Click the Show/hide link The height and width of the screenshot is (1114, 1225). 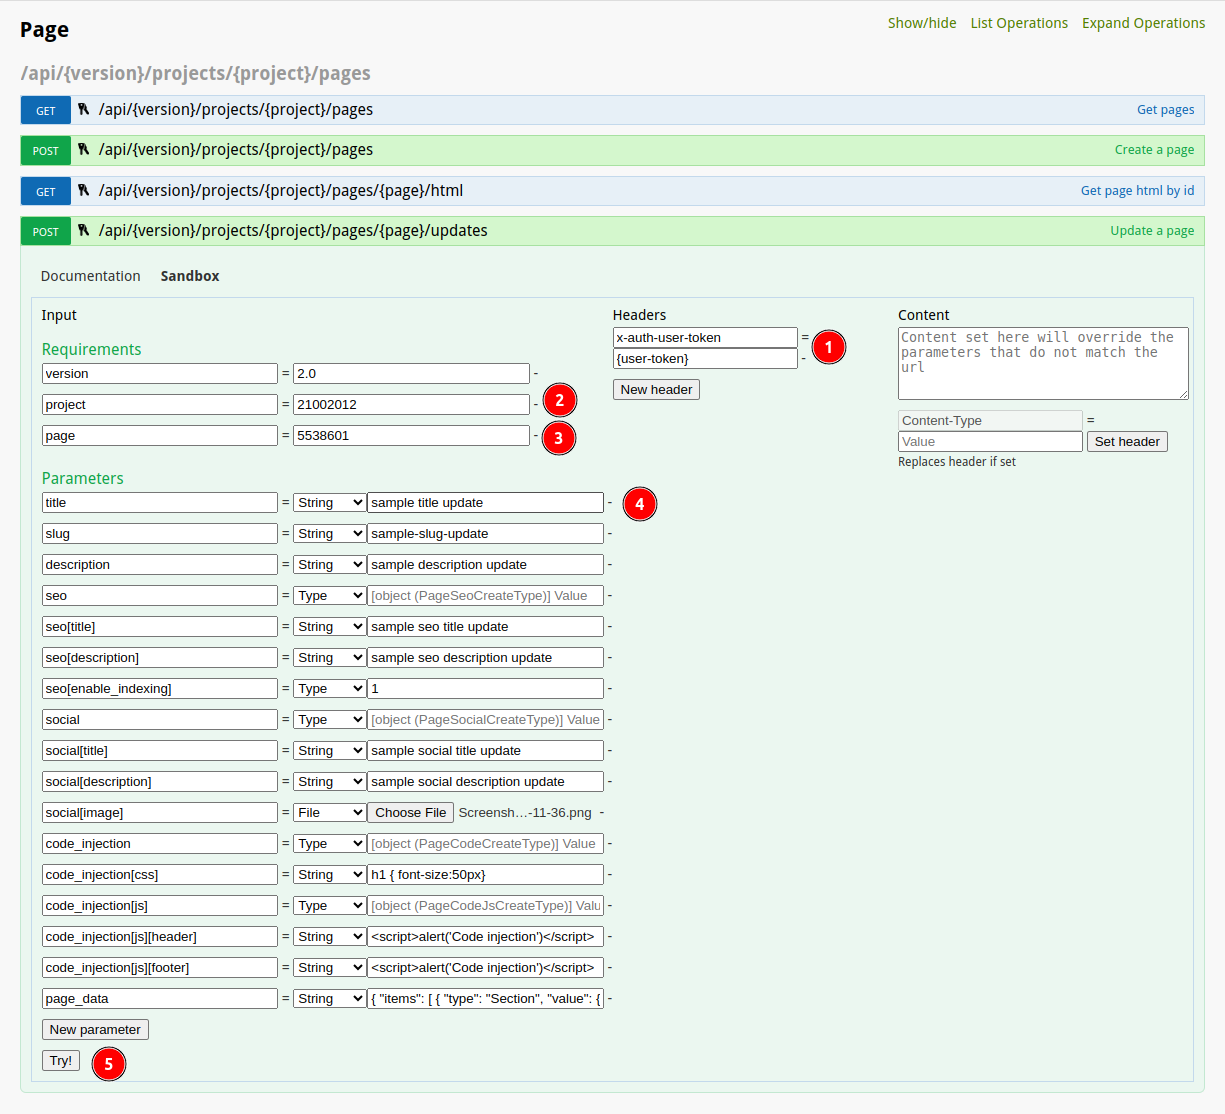click(x=922, y=22)
